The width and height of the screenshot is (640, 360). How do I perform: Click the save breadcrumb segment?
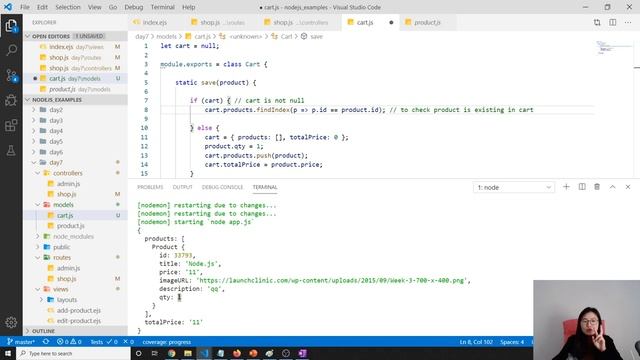tap(316, 36)
